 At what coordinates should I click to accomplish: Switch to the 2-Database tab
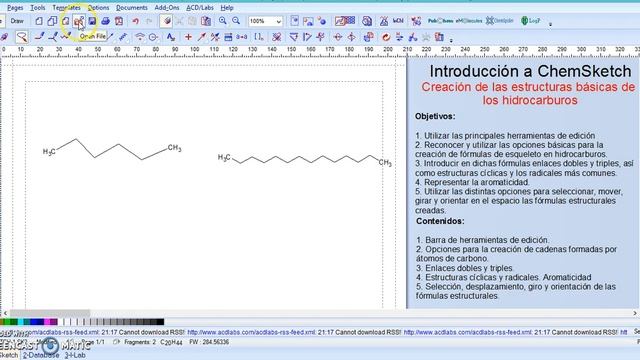coord(41,356)
